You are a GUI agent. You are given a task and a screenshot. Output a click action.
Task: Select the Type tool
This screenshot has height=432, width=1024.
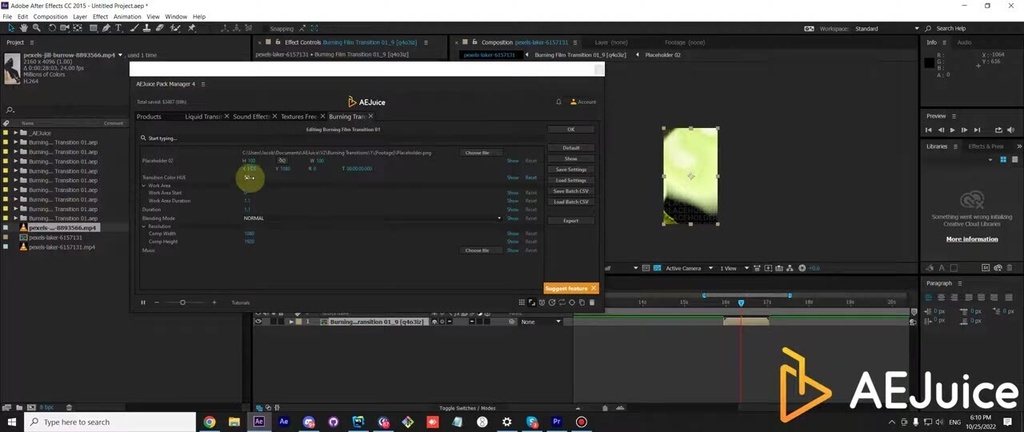click(x=118, y=28)
